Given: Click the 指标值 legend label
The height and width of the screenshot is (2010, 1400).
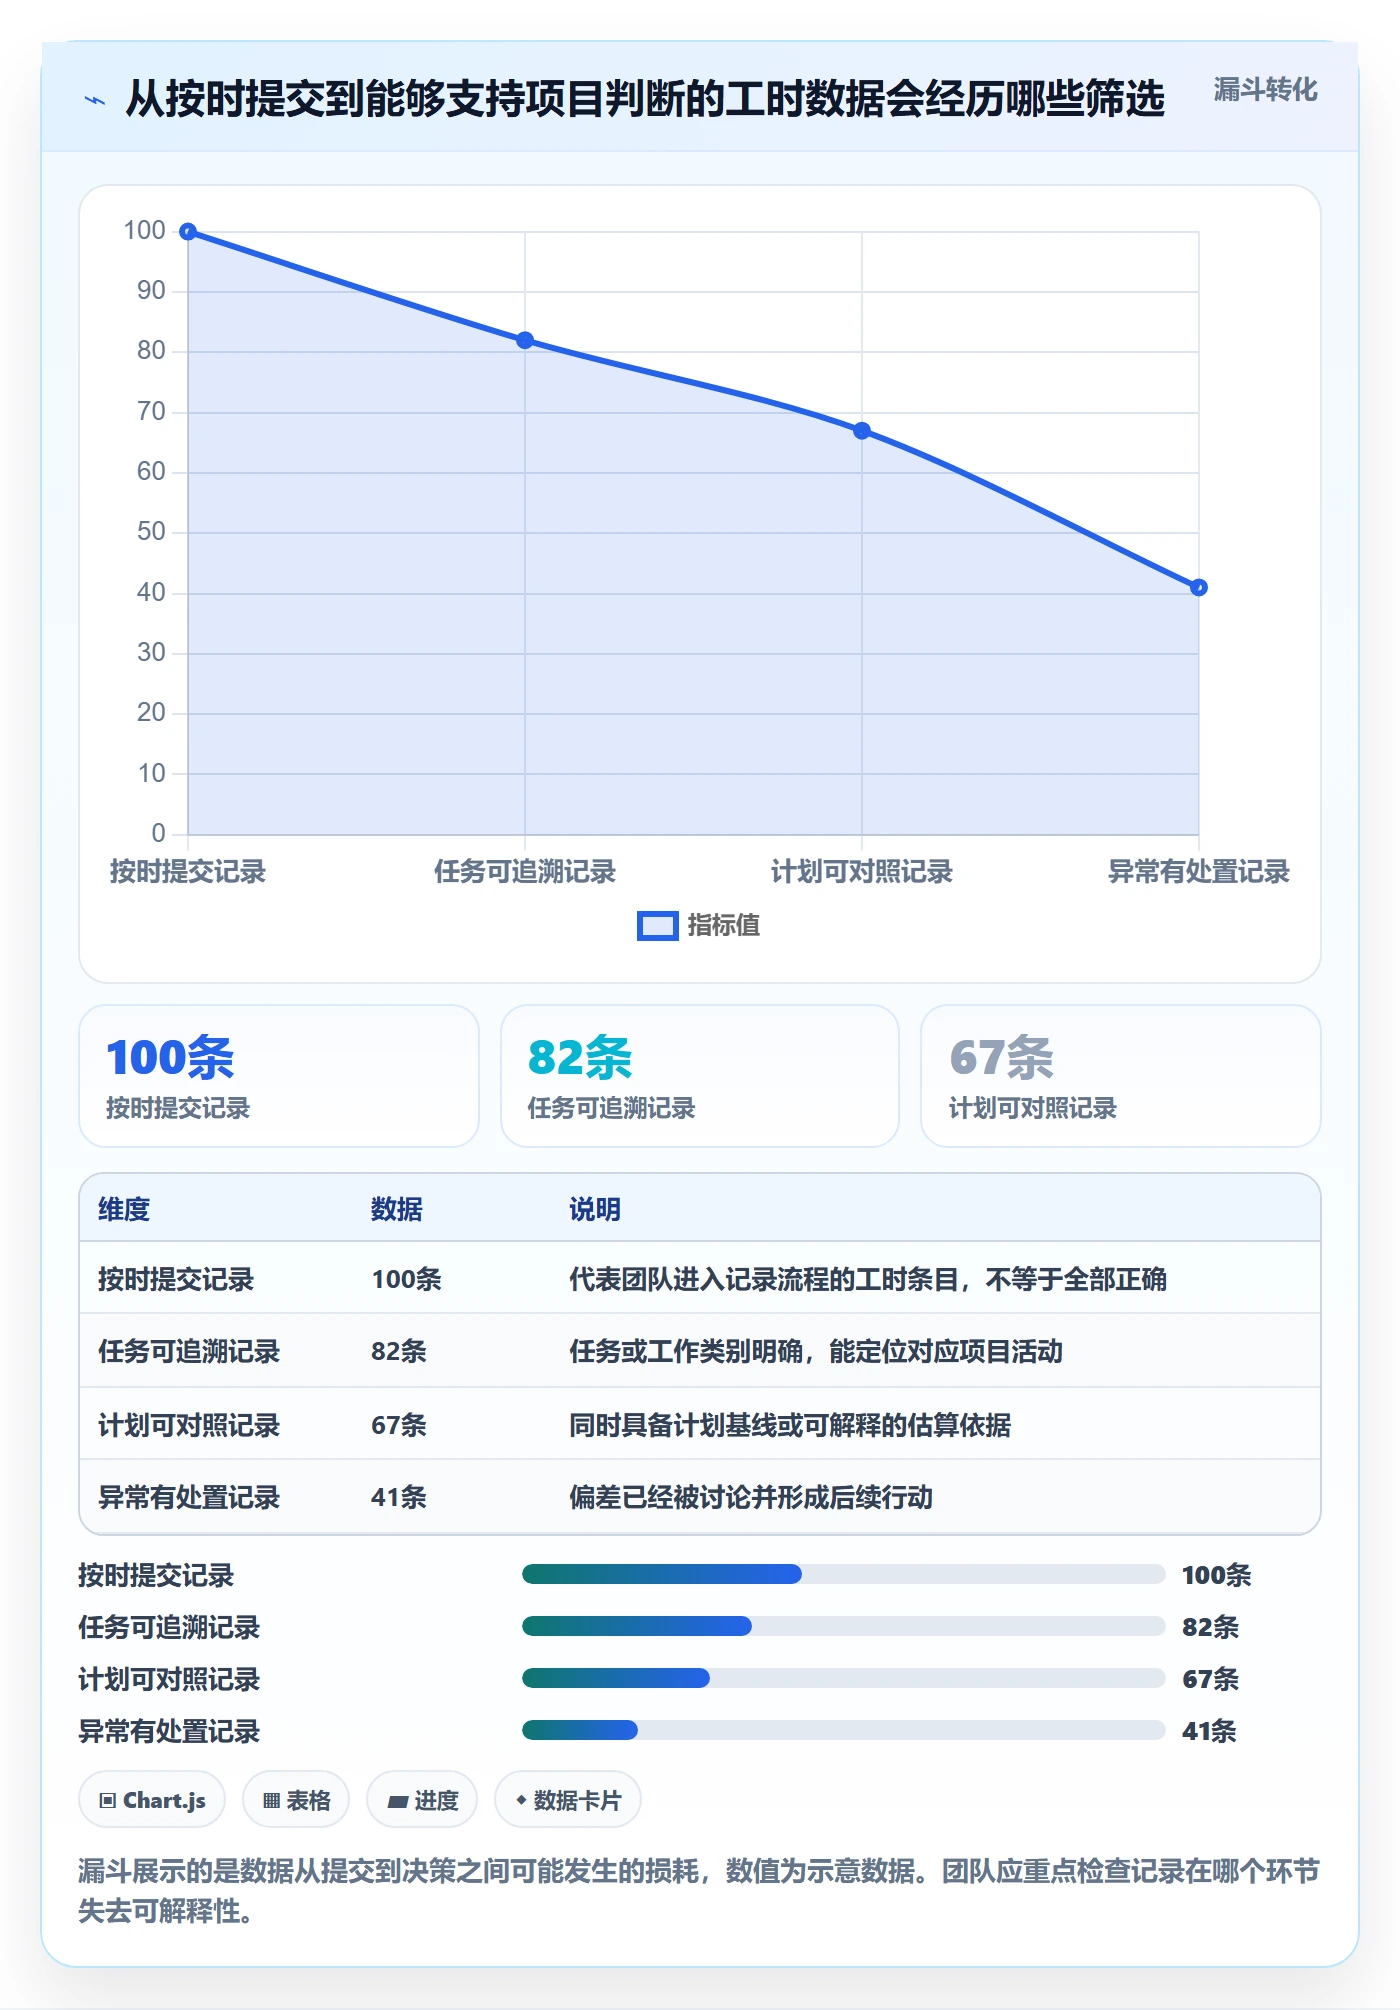Looking at the screenshot, I should pos(724,926).
